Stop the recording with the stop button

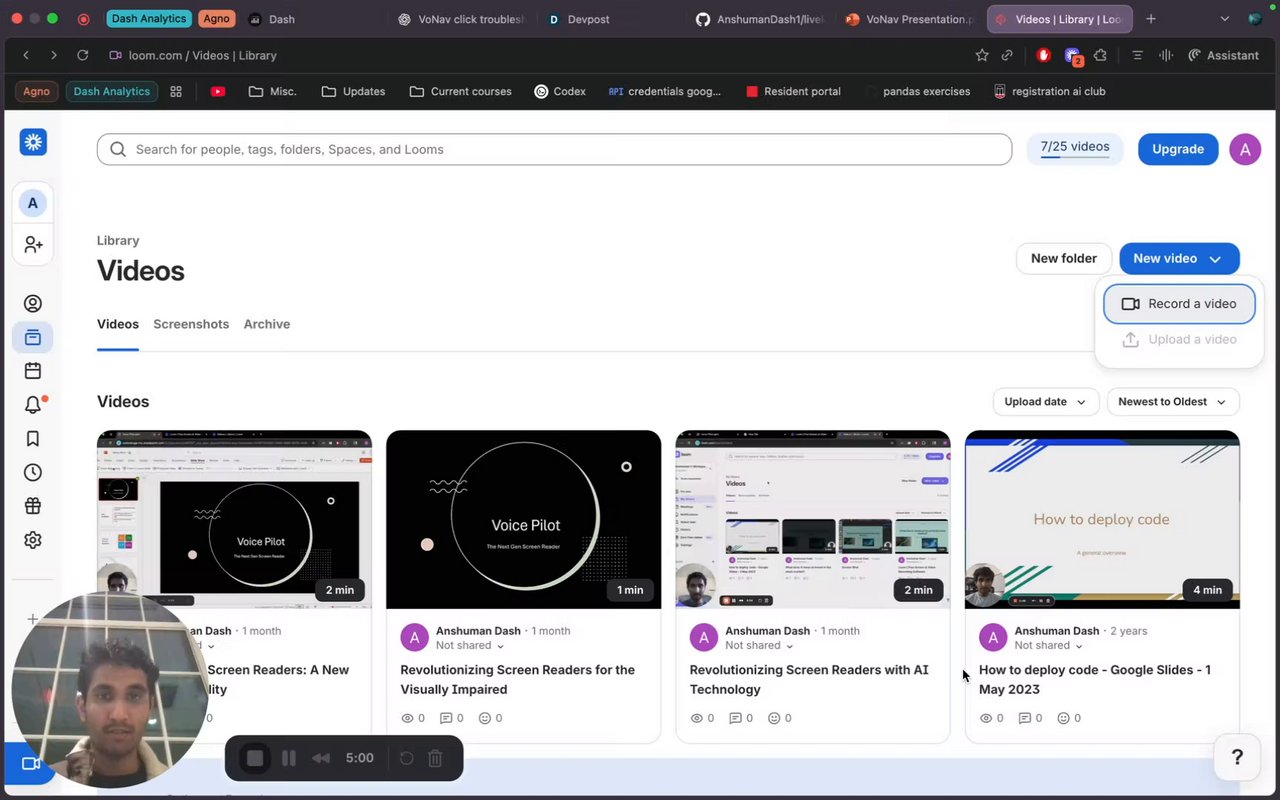tap(255, 758)
